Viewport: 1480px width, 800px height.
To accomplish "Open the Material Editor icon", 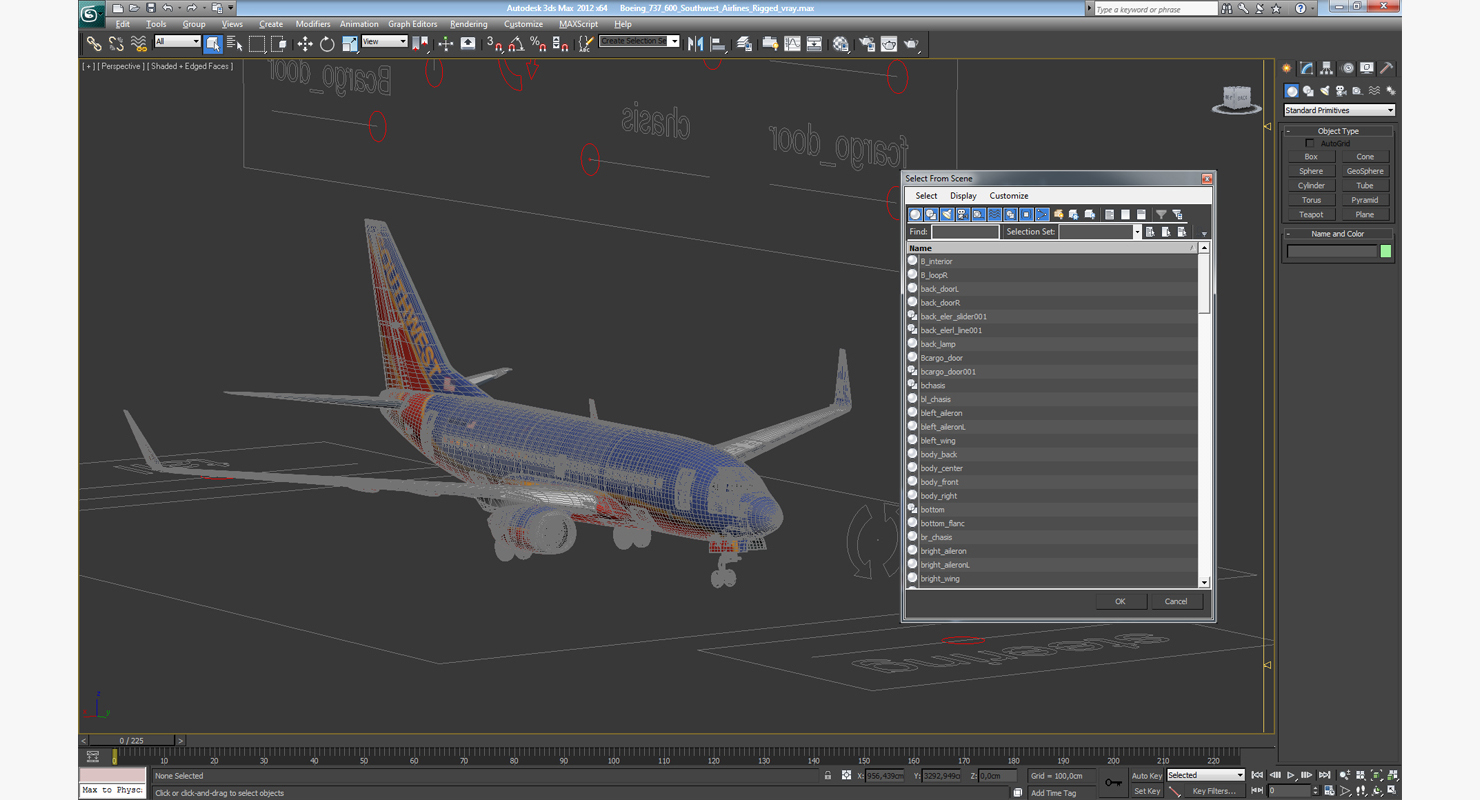I will 840,44.
